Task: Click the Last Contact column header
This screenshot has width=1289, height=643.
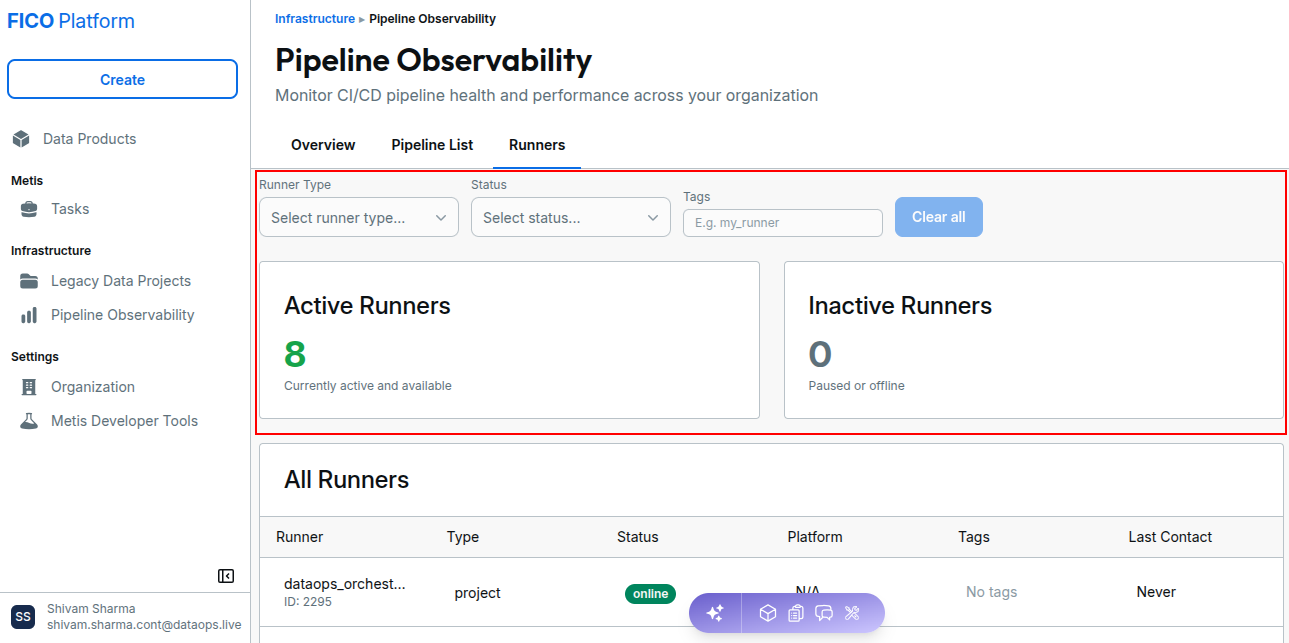Action: (x=1170, y=537)
